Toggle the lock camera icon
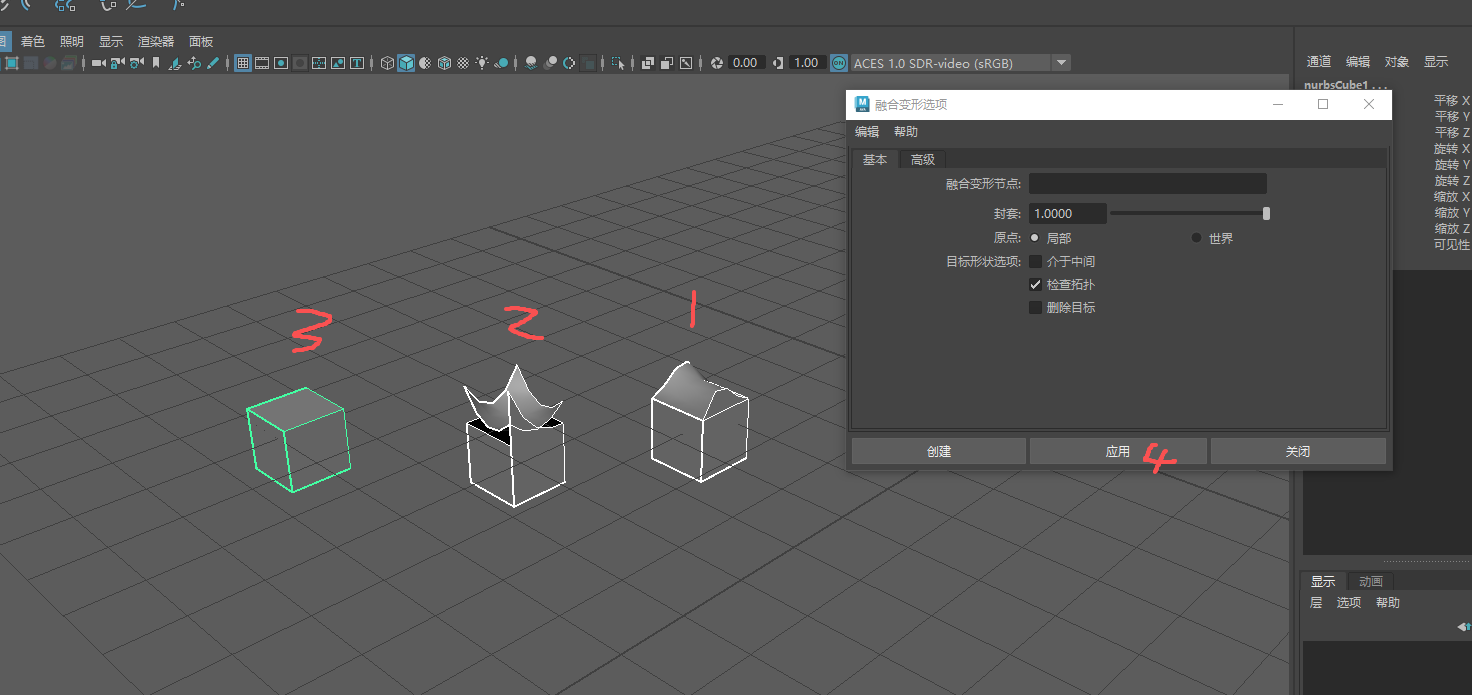Screen dimensions: 1472x695 117,63
